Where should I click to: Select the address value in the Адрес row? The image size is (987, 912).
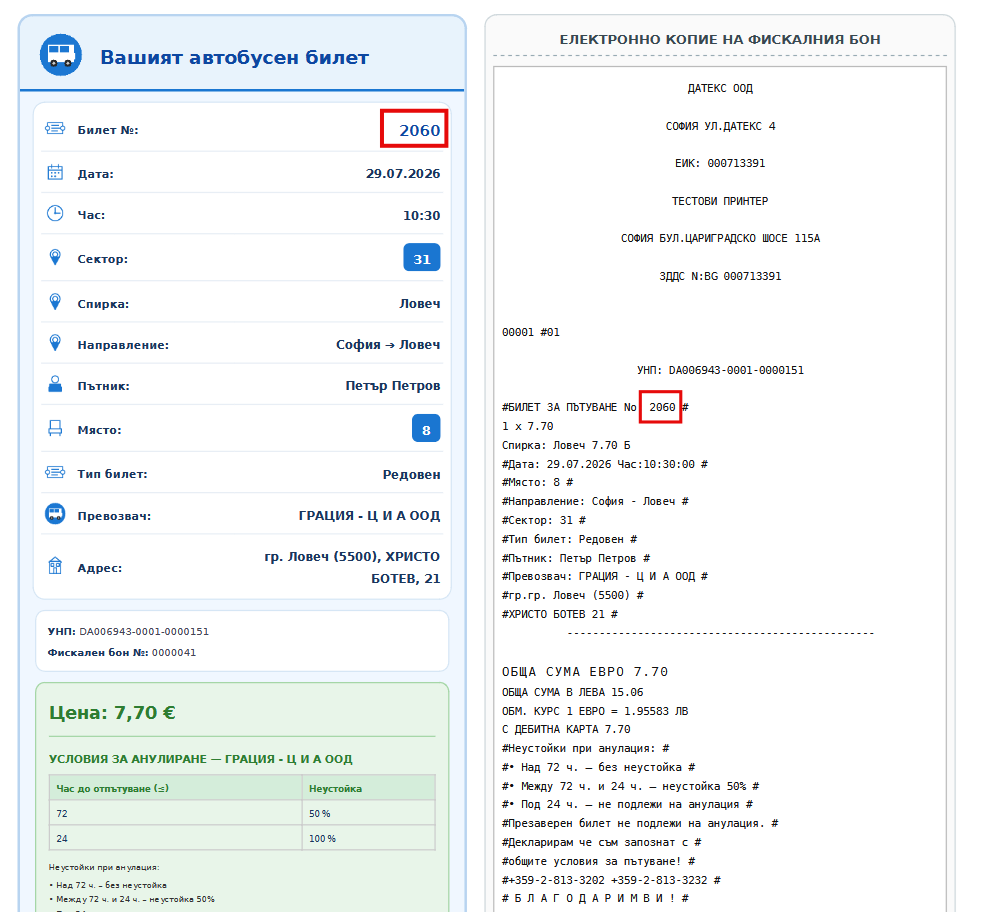coord(352,568)
